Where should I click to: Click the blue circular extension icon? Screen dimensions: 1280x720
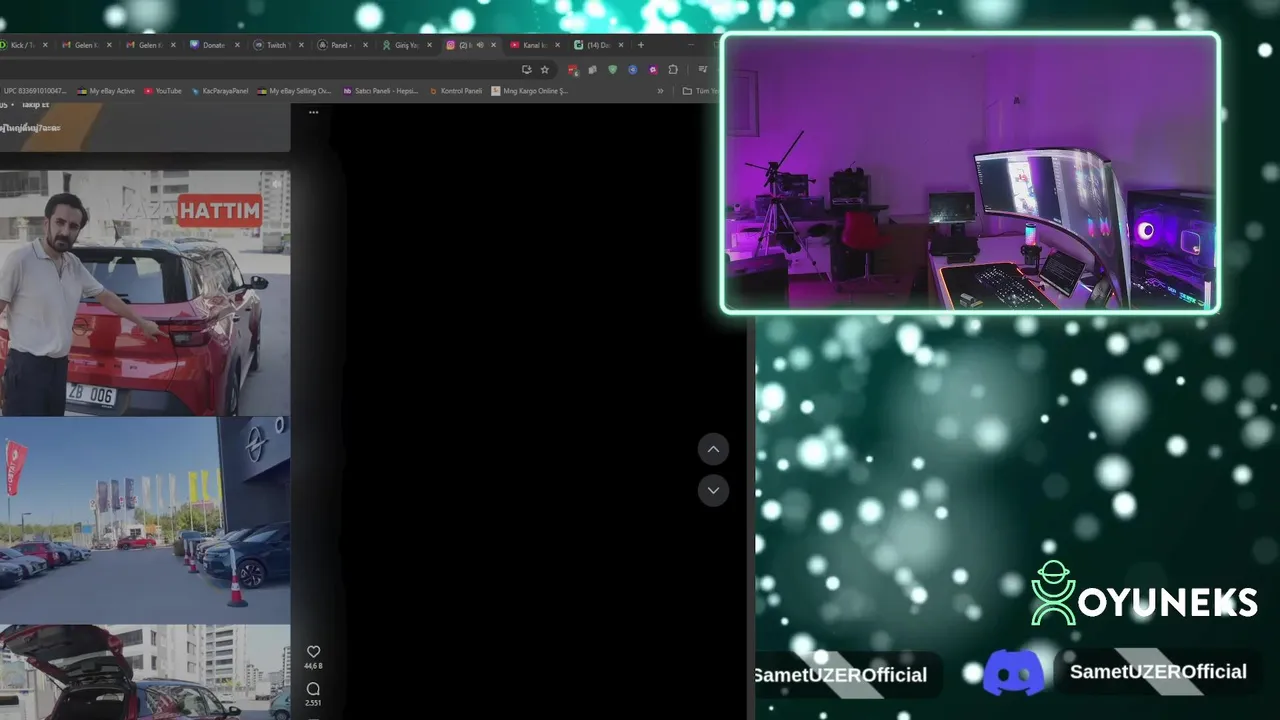point(633,70)
